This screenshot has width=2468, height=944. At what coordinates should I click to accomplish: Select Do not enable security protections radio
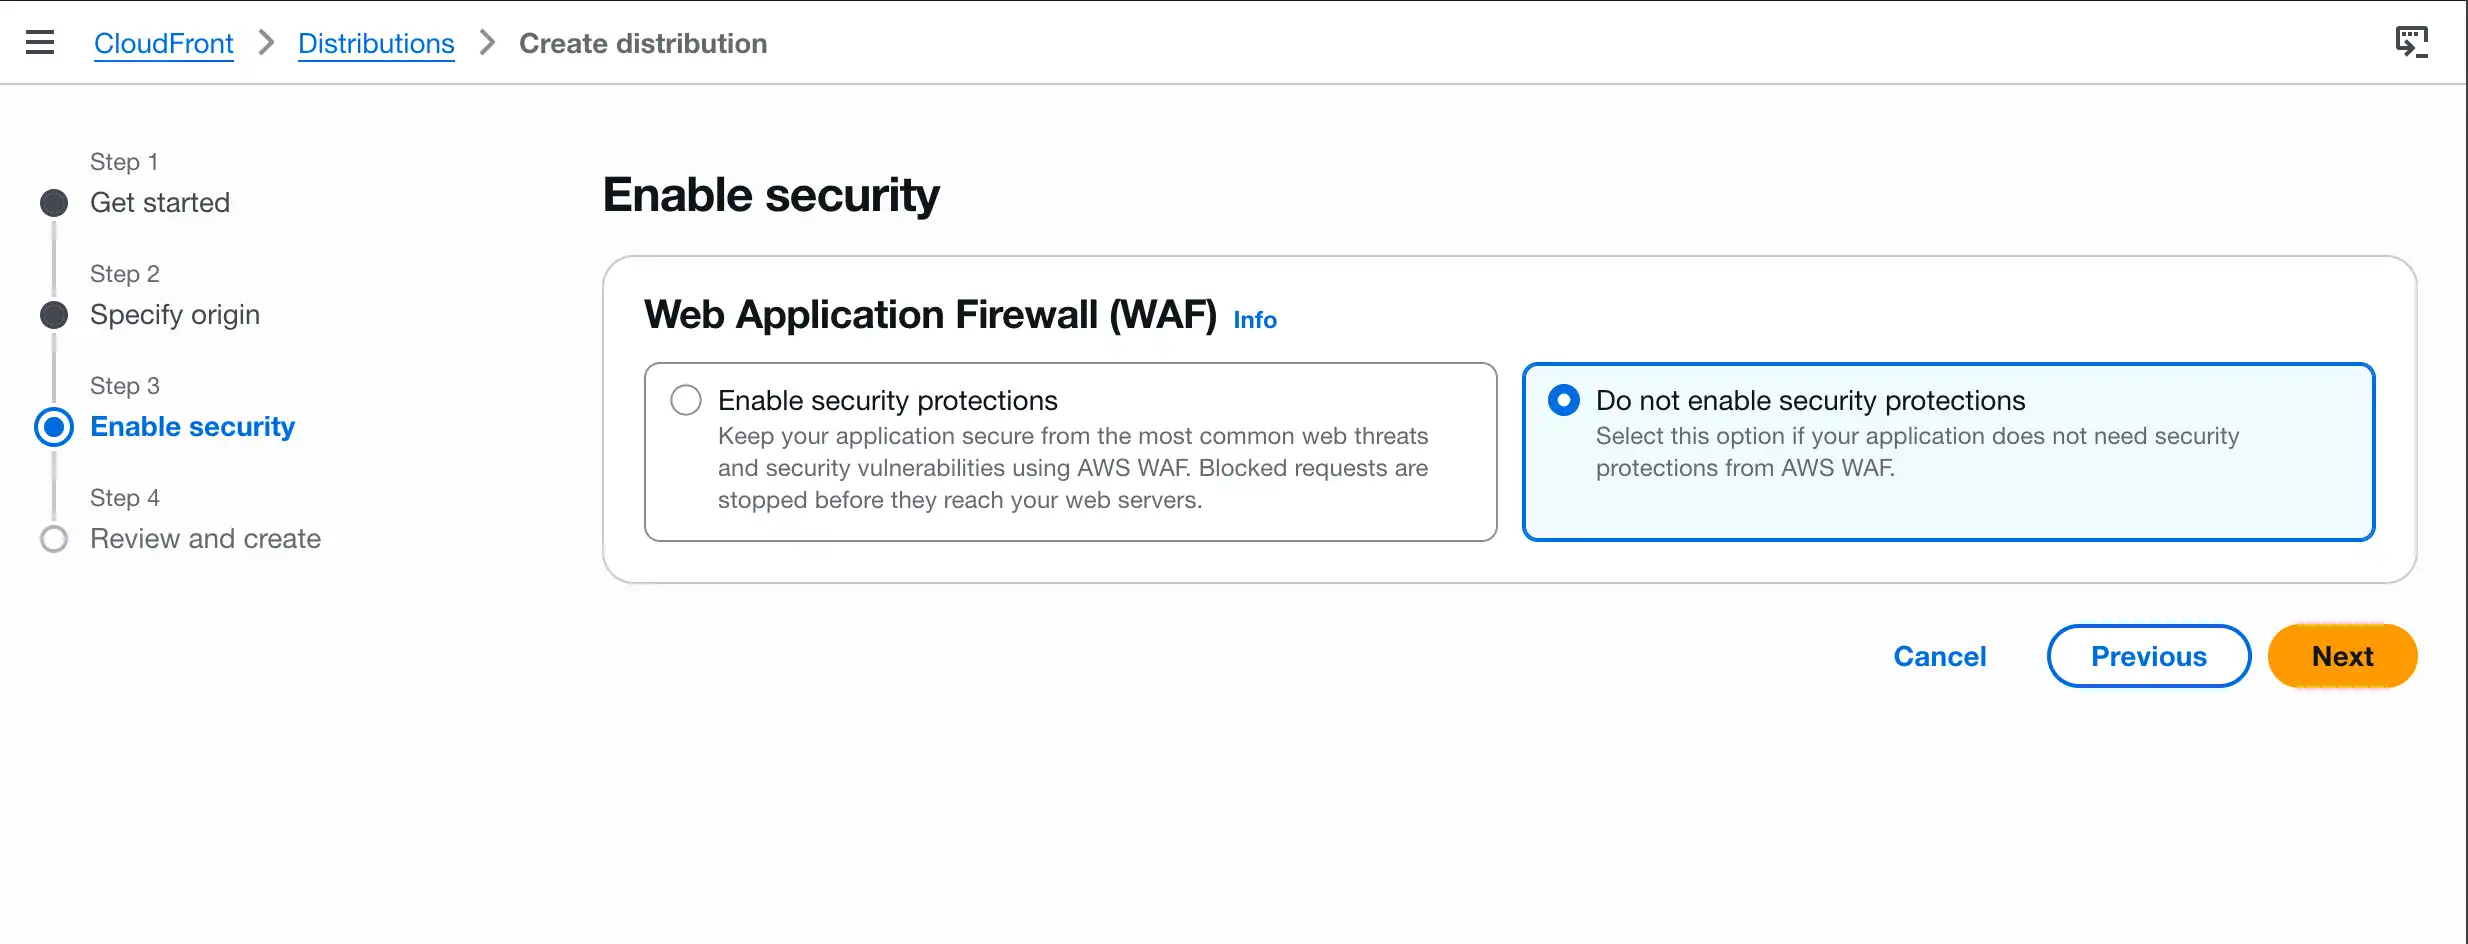1564,400
